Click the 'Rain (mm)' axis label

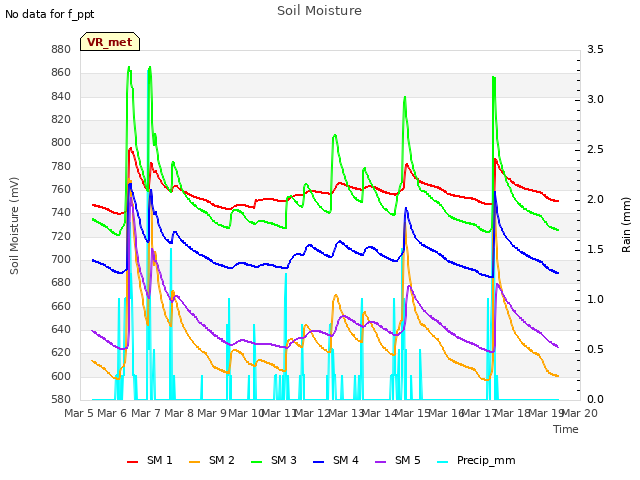coord(626,225)
